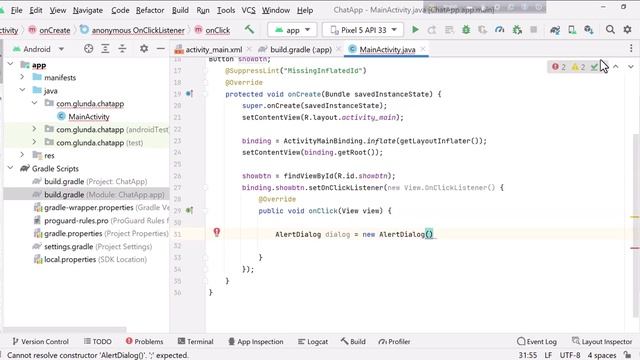Open the File menu
Viewport: 640px width, 360px height.
click(x=16, y=10)
